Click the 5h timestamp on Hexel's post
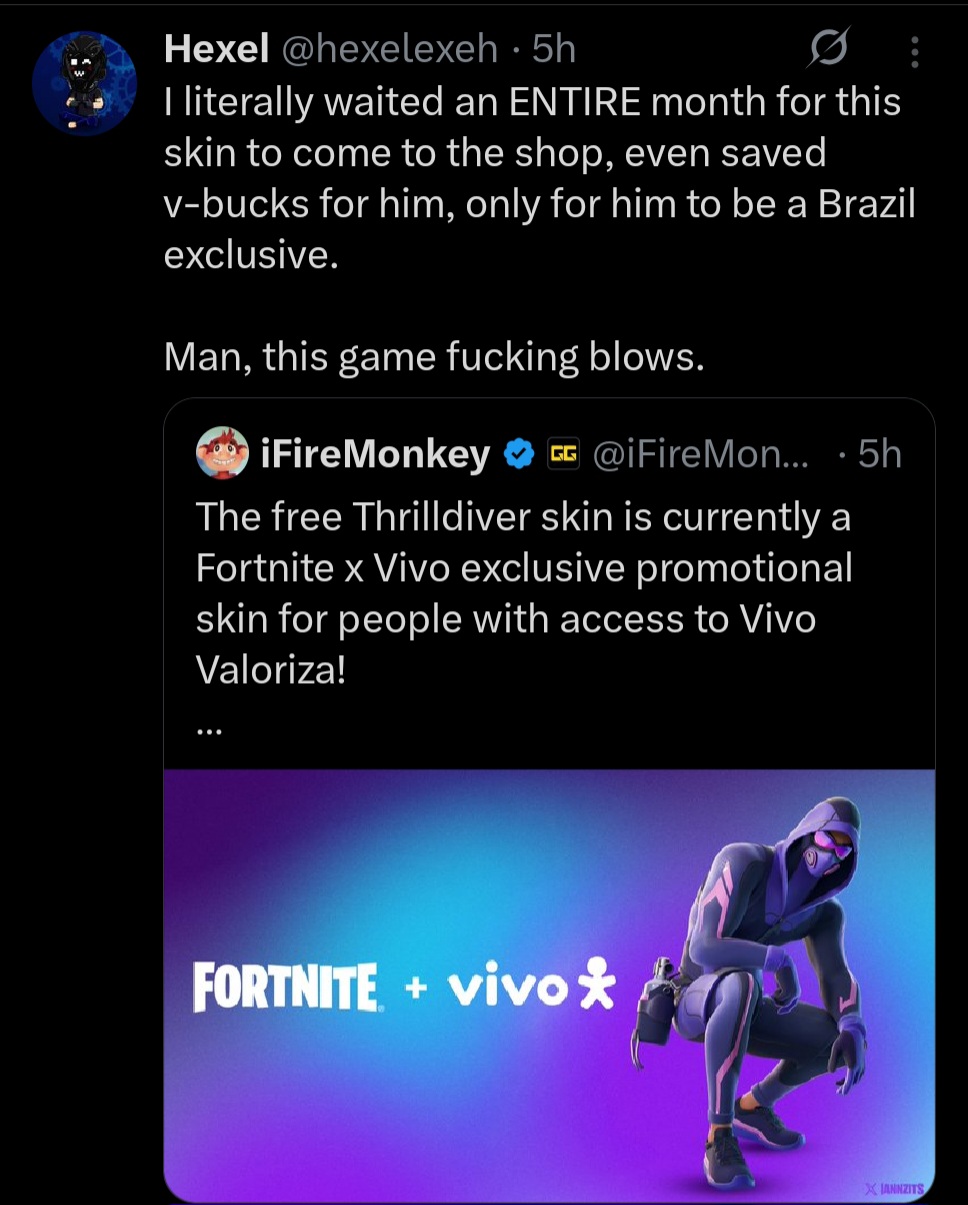The image size is (968, 1205). point(554,48)
